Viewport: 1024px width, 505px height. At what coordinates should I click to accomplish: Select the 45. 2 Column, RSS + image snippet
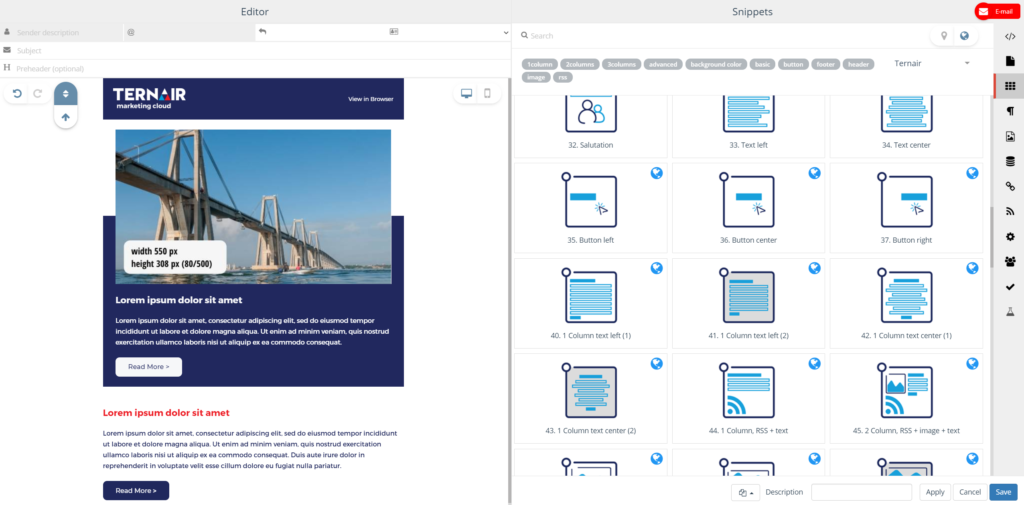pyautogui.click(x=906, y=399)
